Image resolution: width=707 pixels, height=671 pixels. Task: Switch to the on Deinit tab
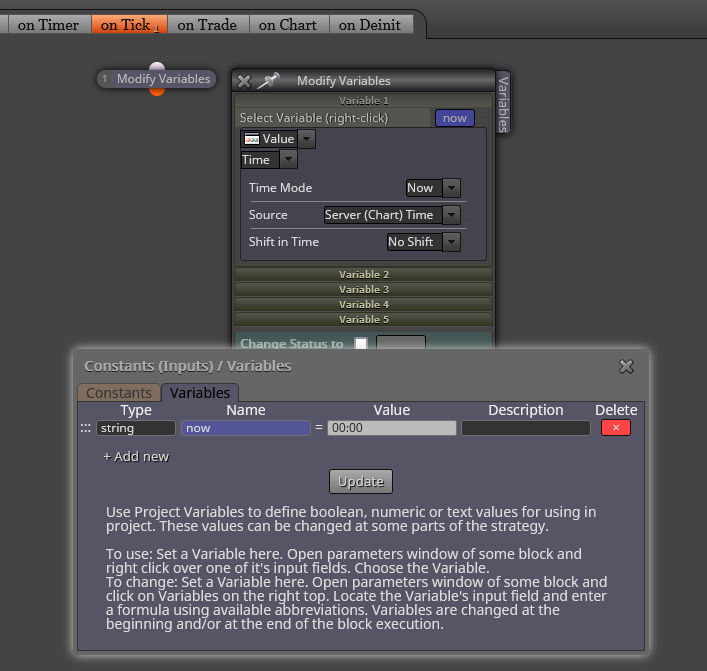point(370,25)
